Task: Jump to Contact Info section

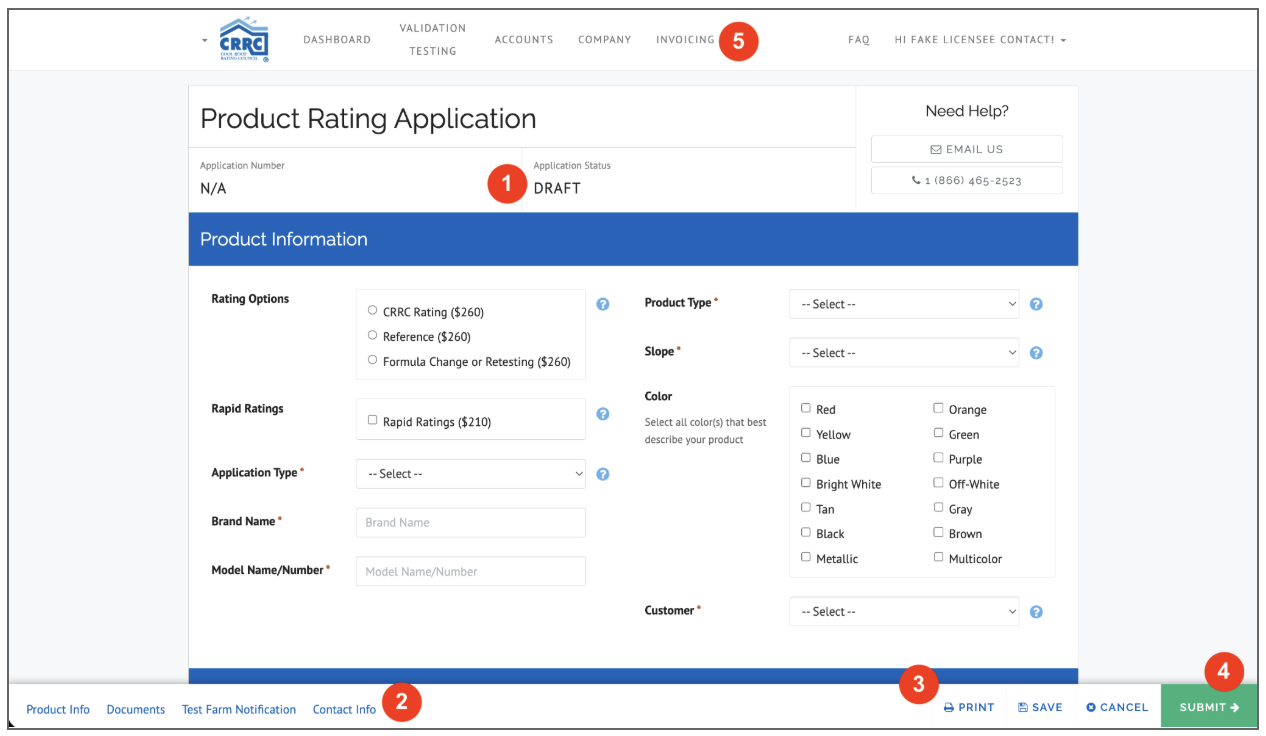Action: 344,710
